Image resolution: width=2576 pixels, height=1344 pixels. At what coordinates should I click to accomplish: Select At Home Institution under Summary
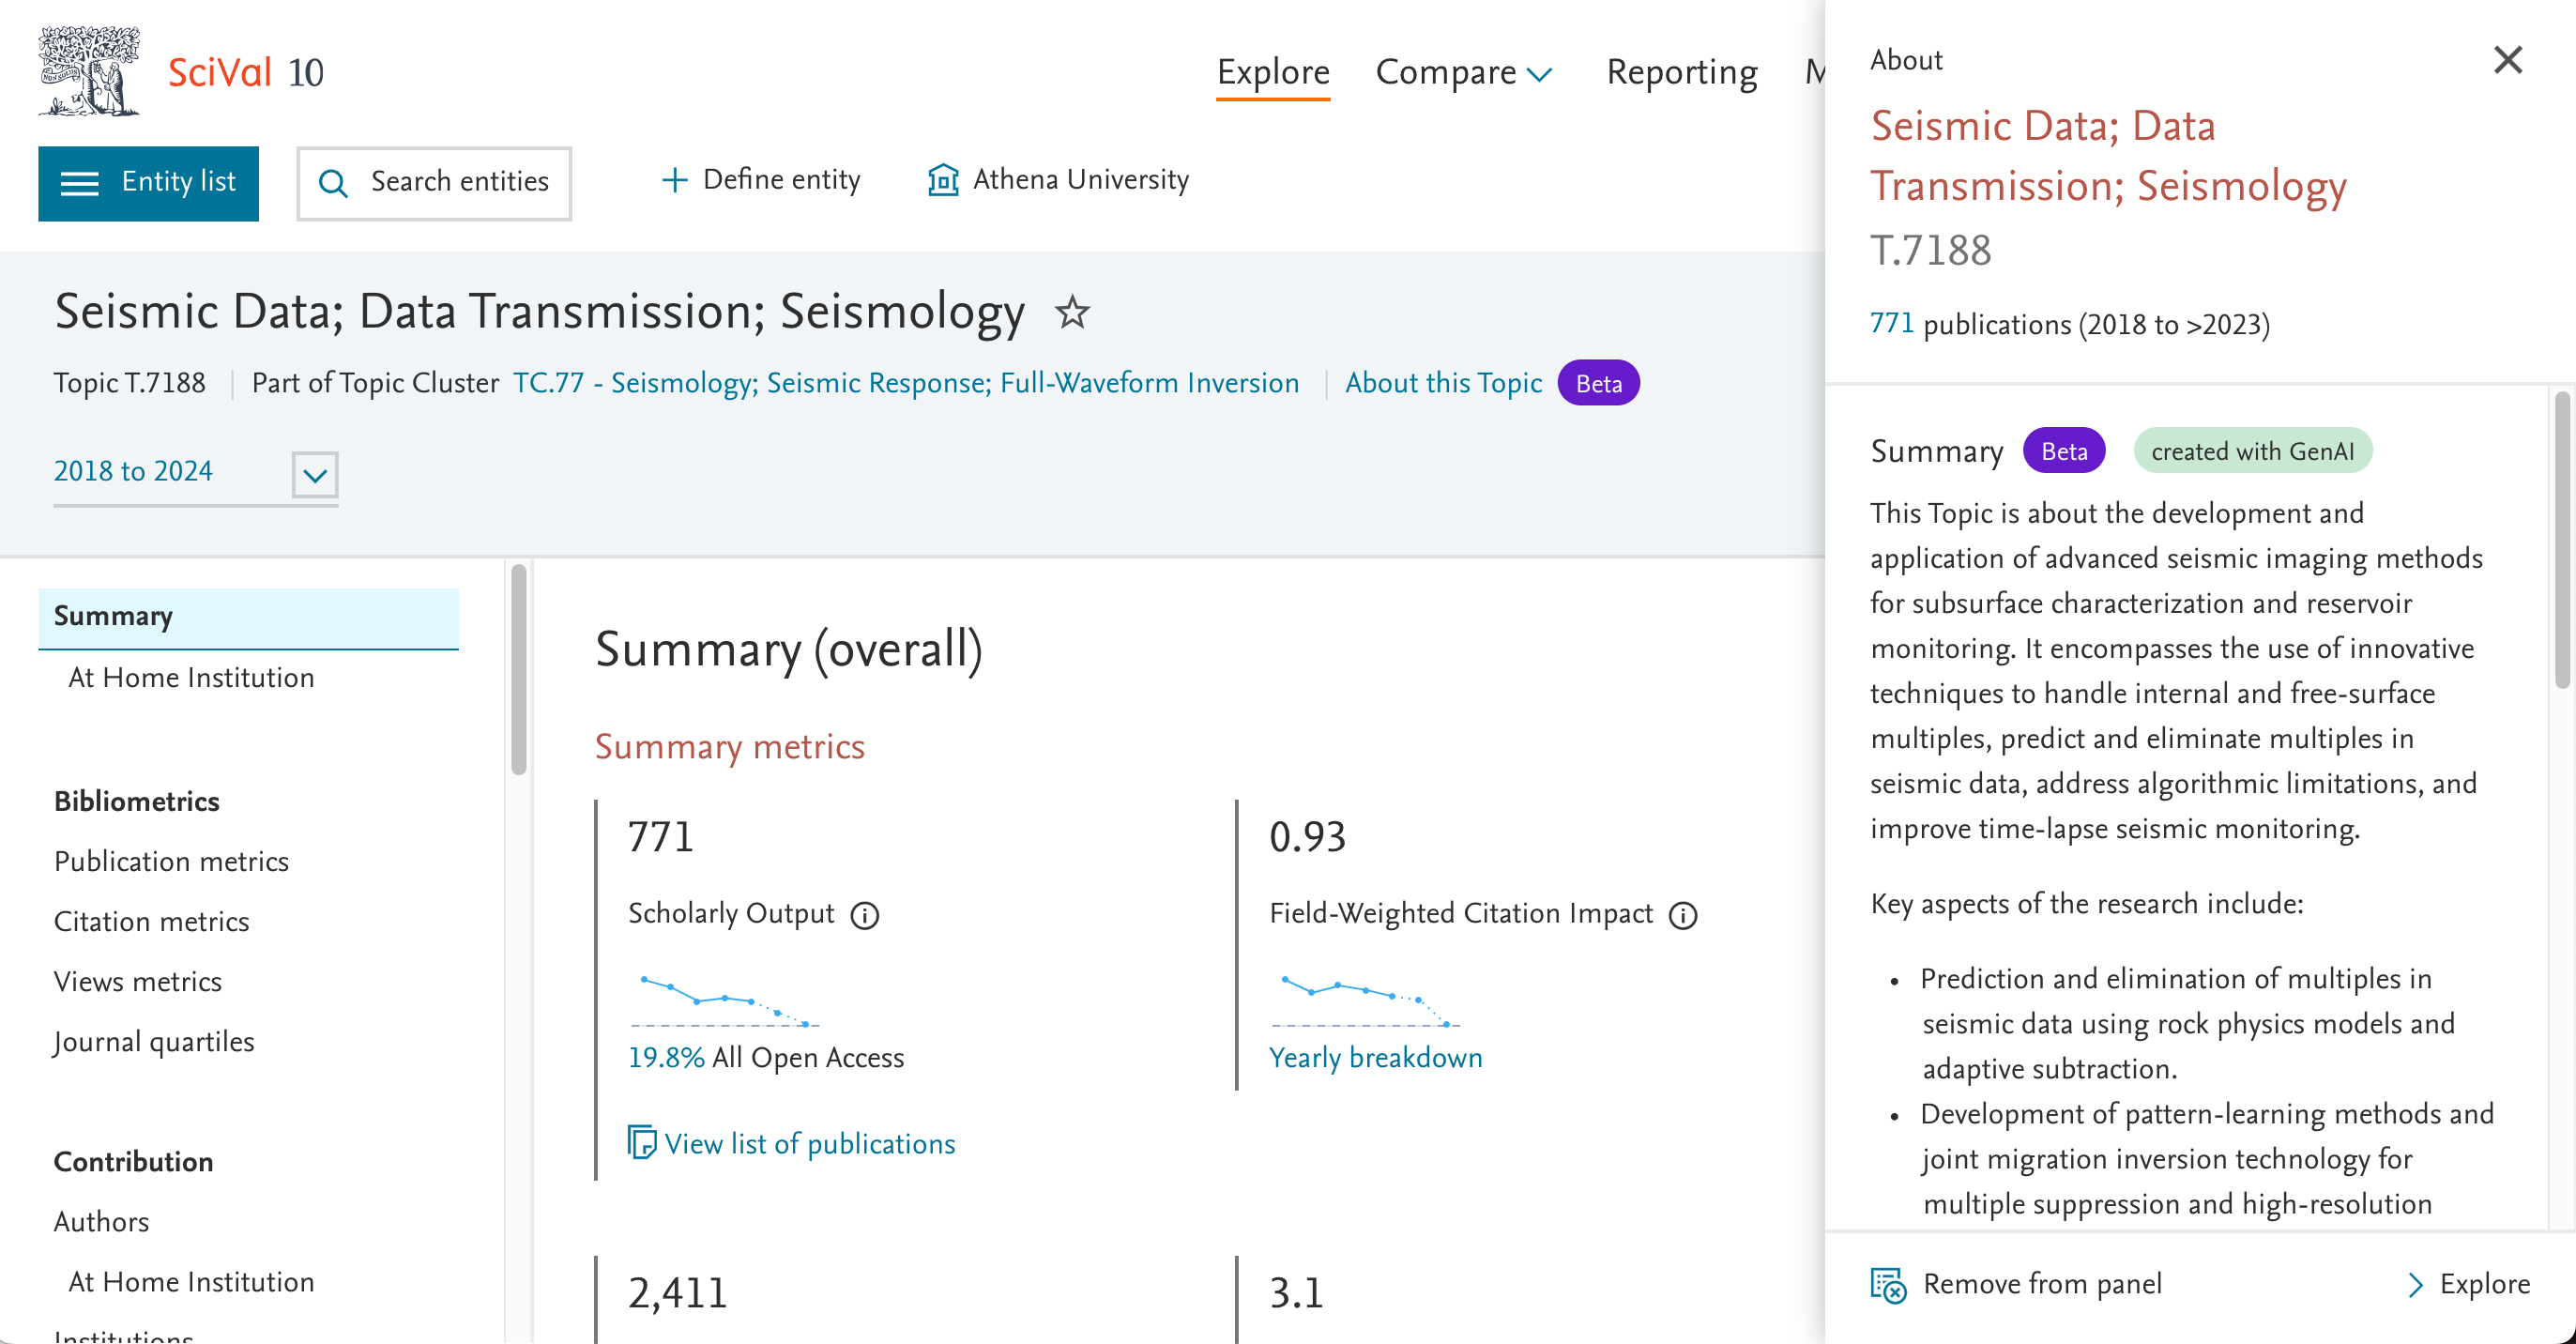coord(191,678)
